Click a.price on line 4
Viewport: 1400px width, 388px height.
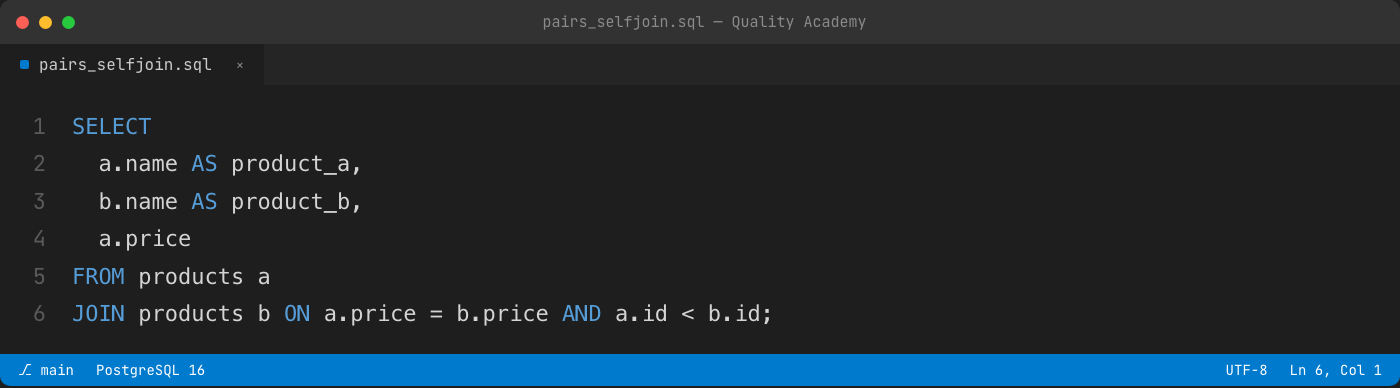tap(145, 239)
